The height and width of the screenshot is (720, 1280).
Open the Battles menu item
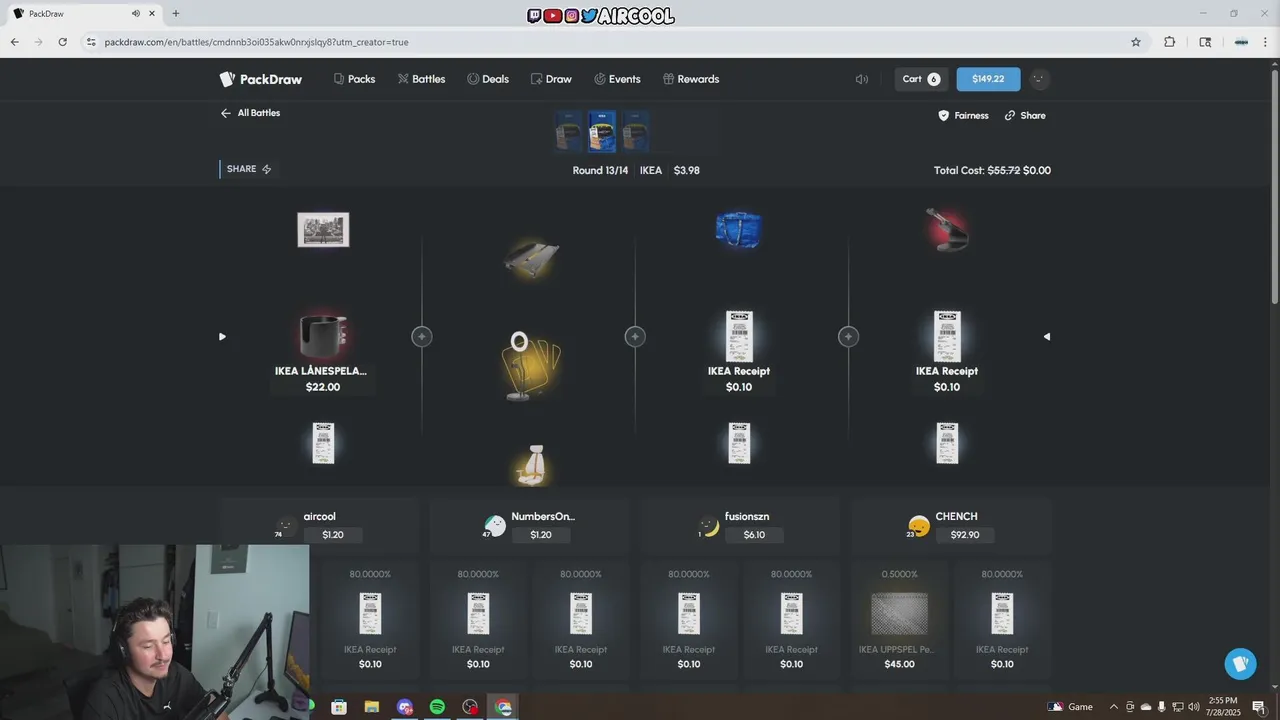(x=421, y=79)
